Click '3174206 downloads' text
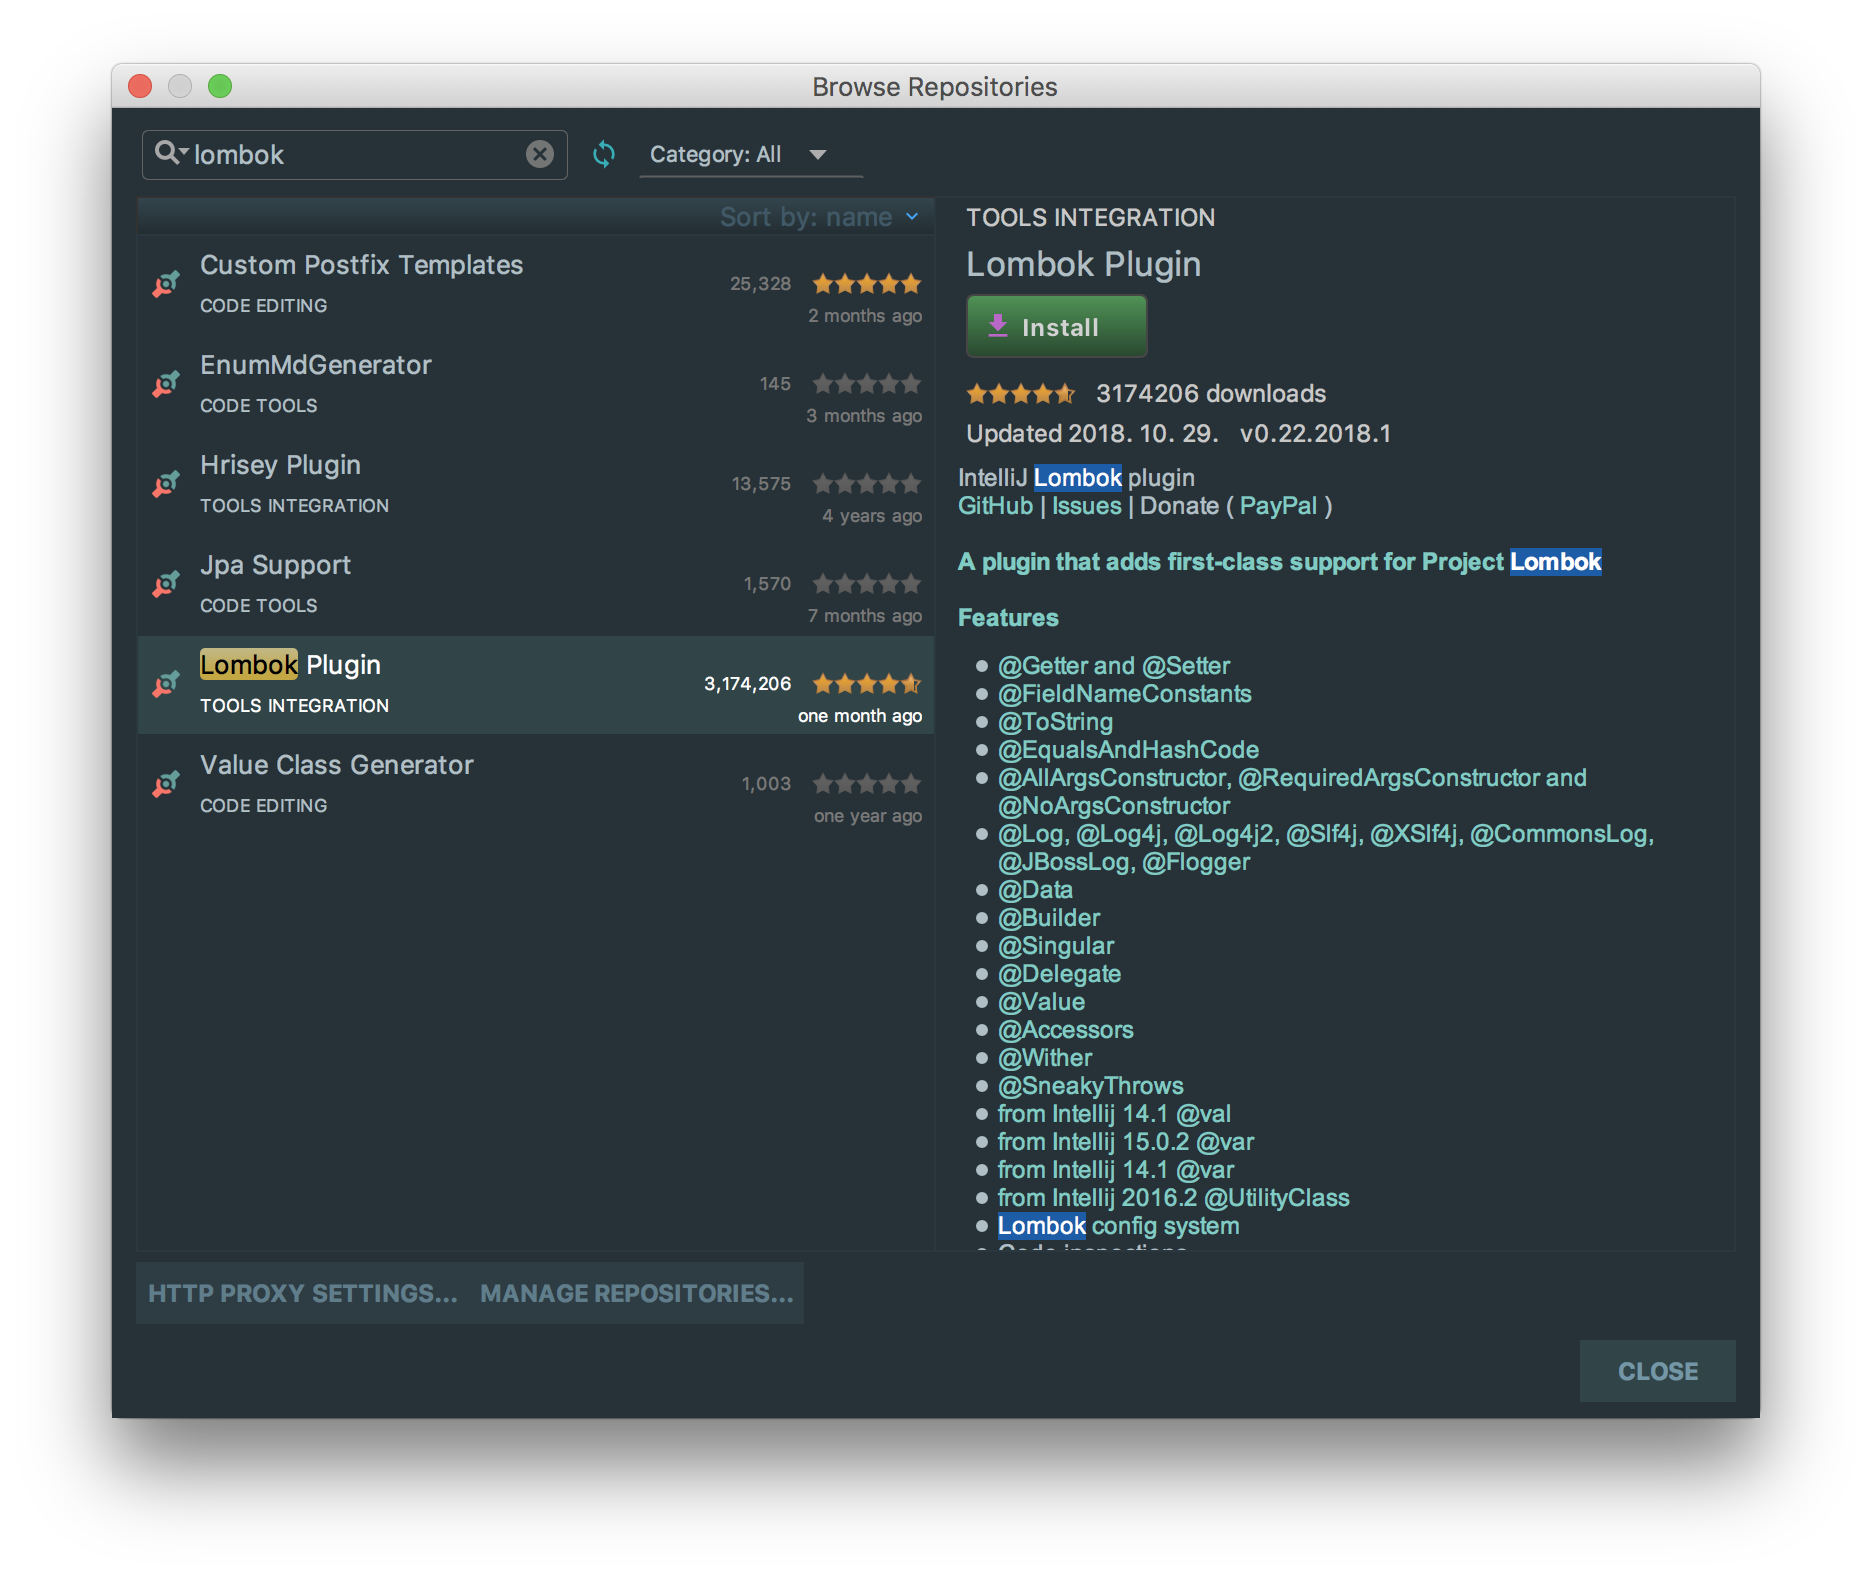The width and height of the screenshot is (1872, 1578). tap(1211, 394)
